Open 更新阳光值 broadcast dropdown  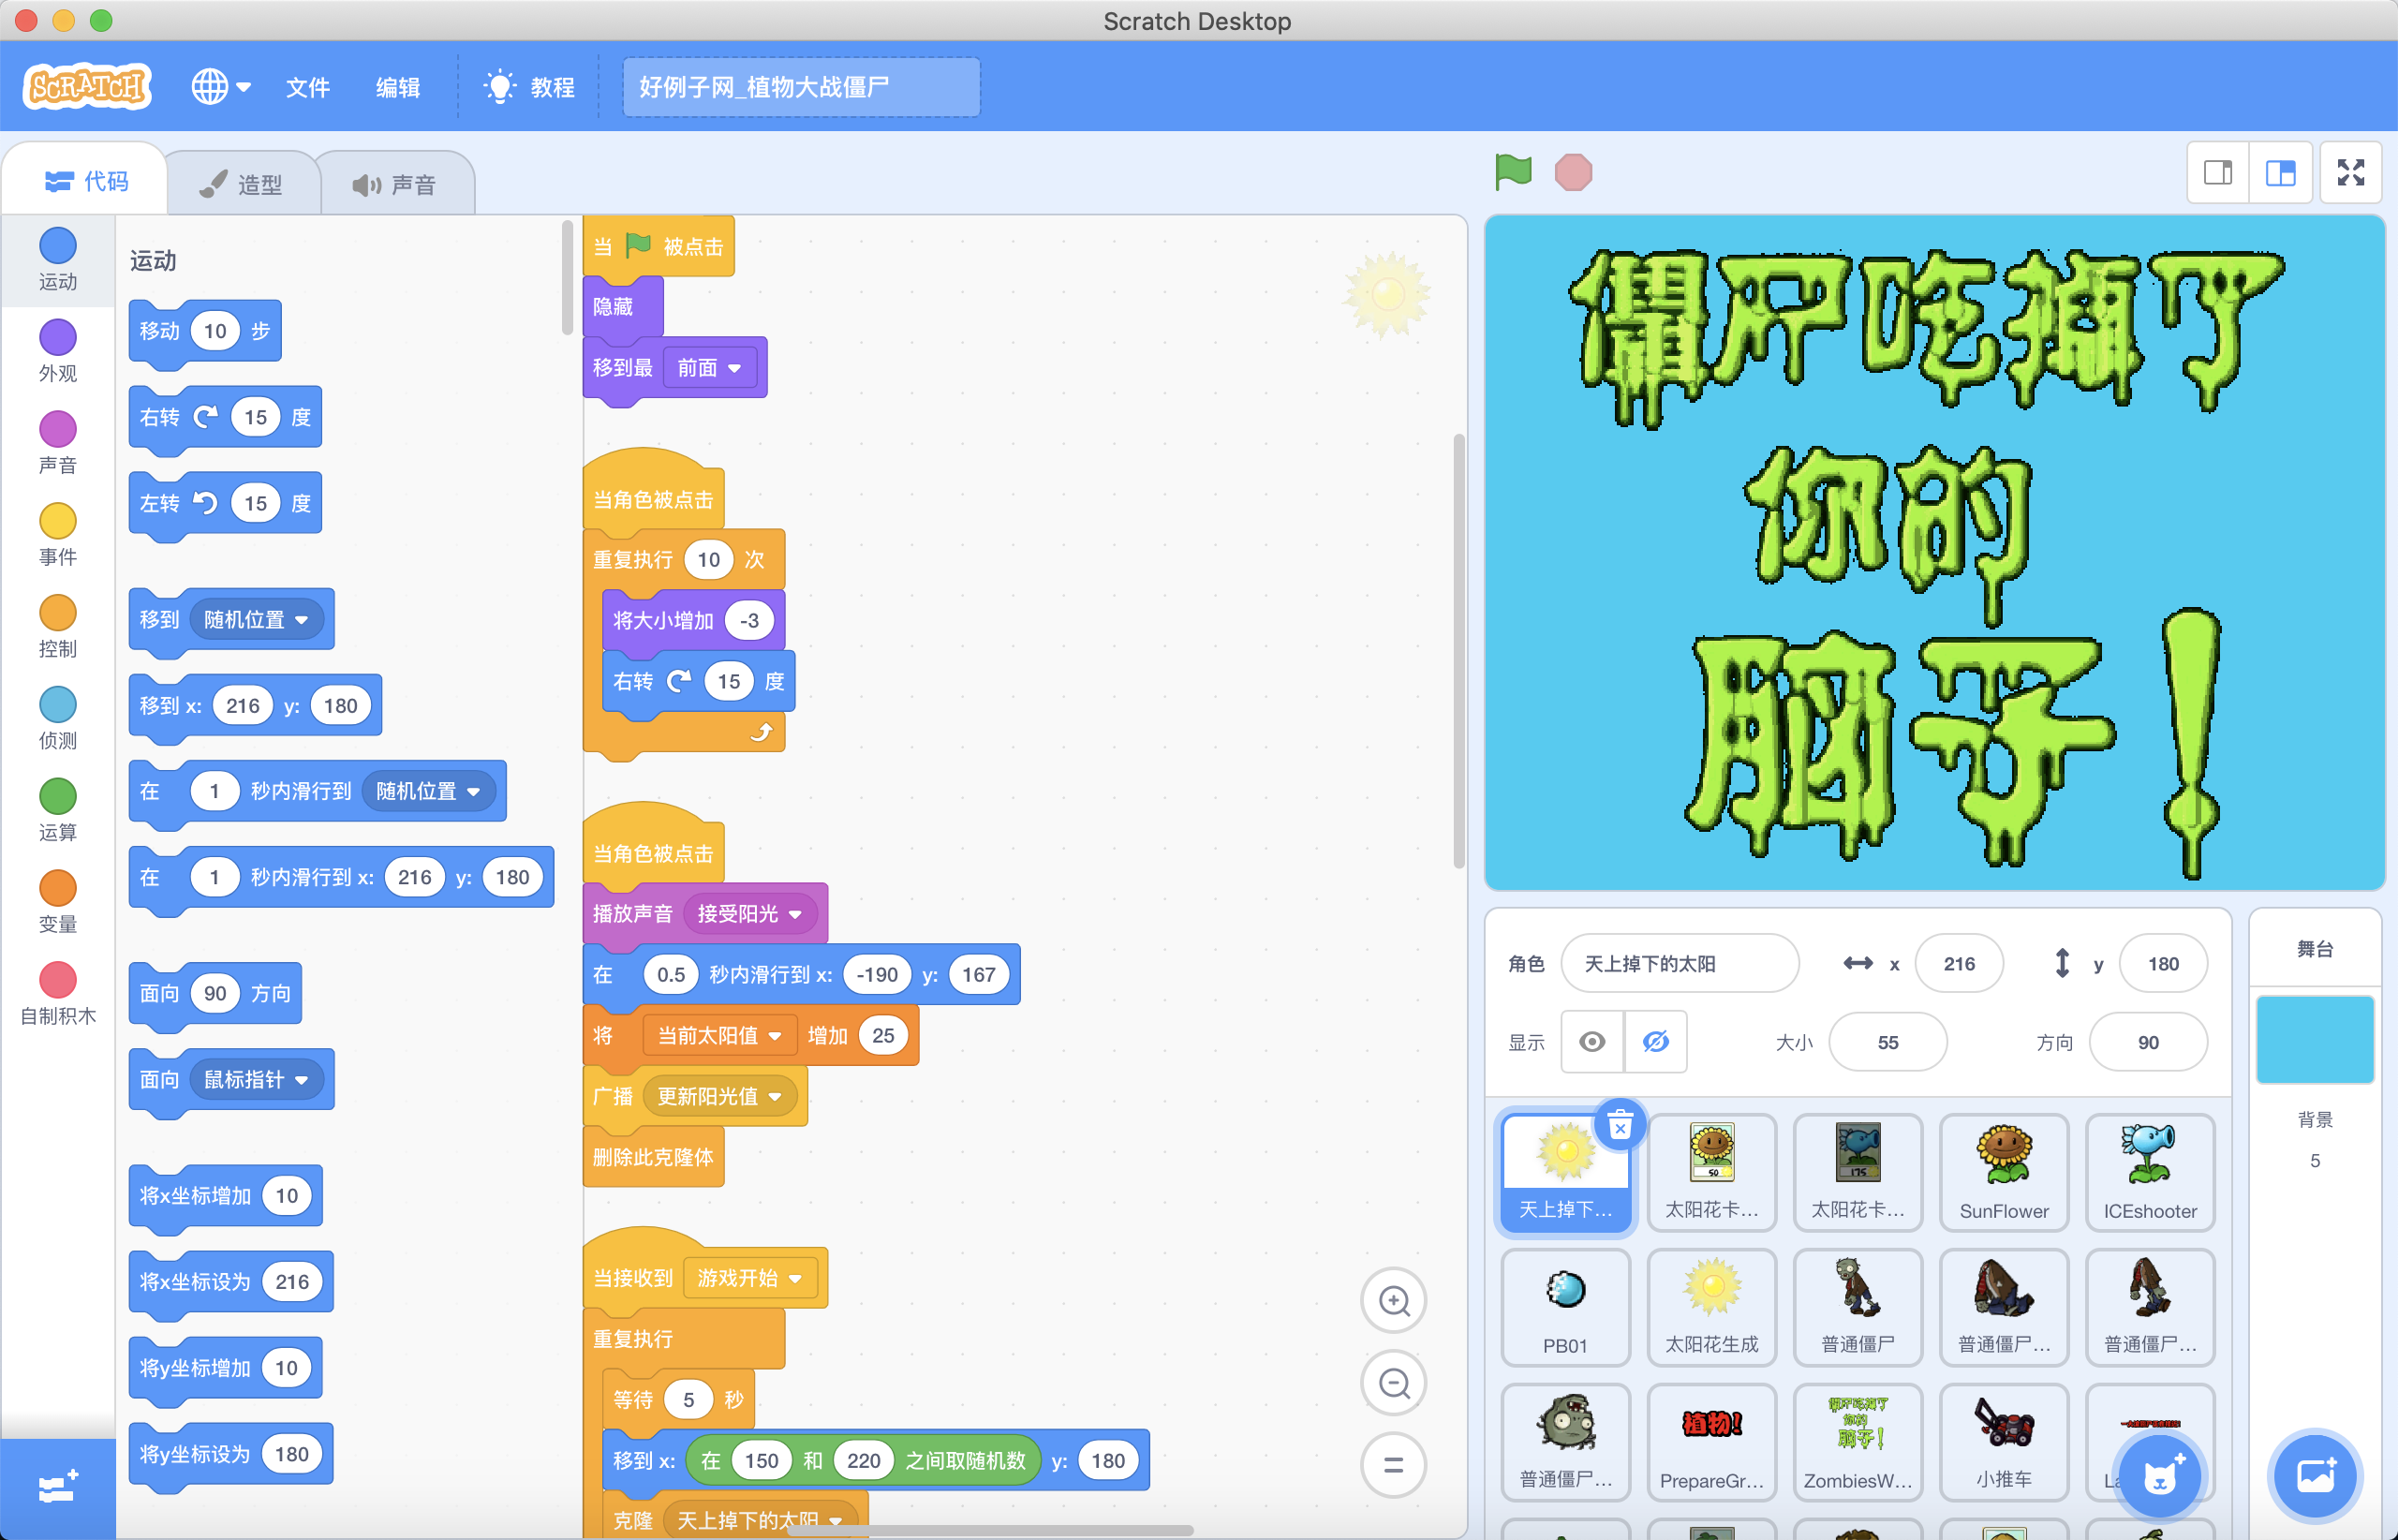pos(719,1097)
